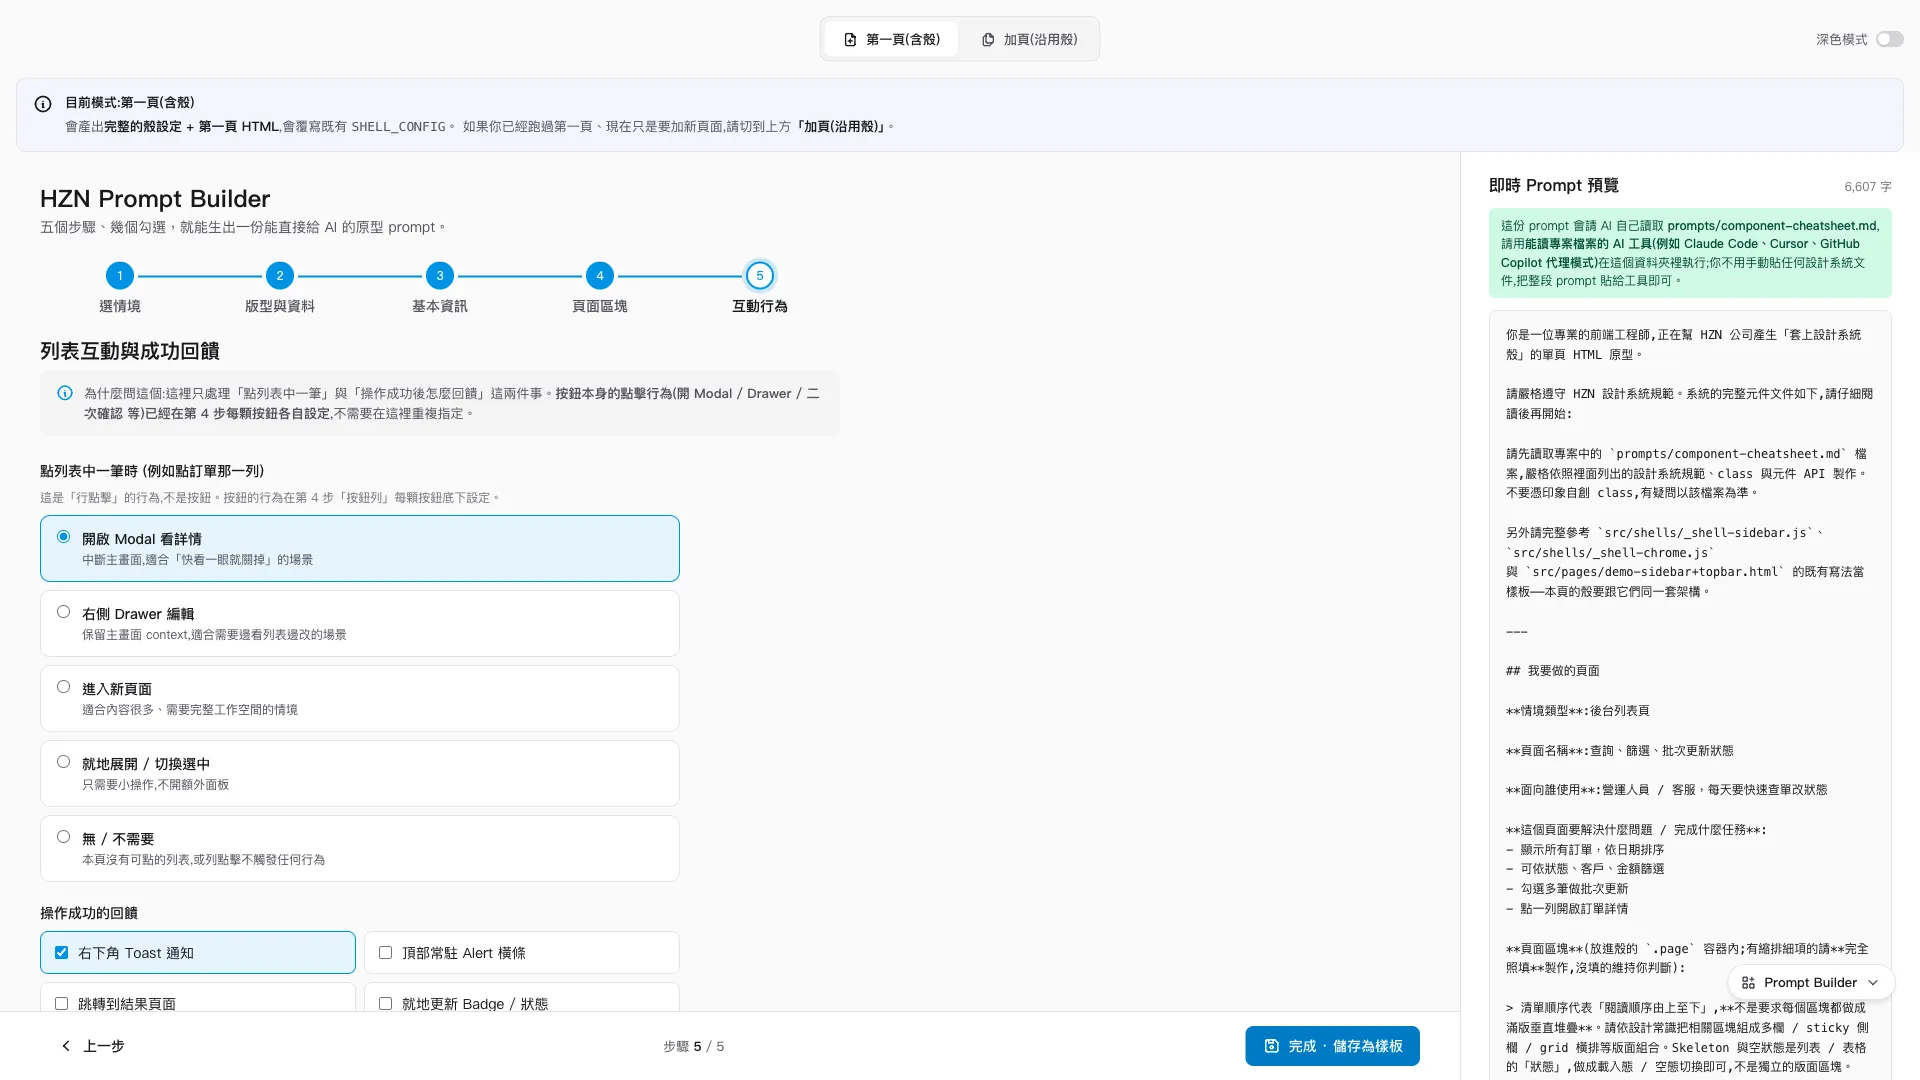Click the 6,607 字 character count
Screen dimensions: 1920x1080
[1867, 187]
